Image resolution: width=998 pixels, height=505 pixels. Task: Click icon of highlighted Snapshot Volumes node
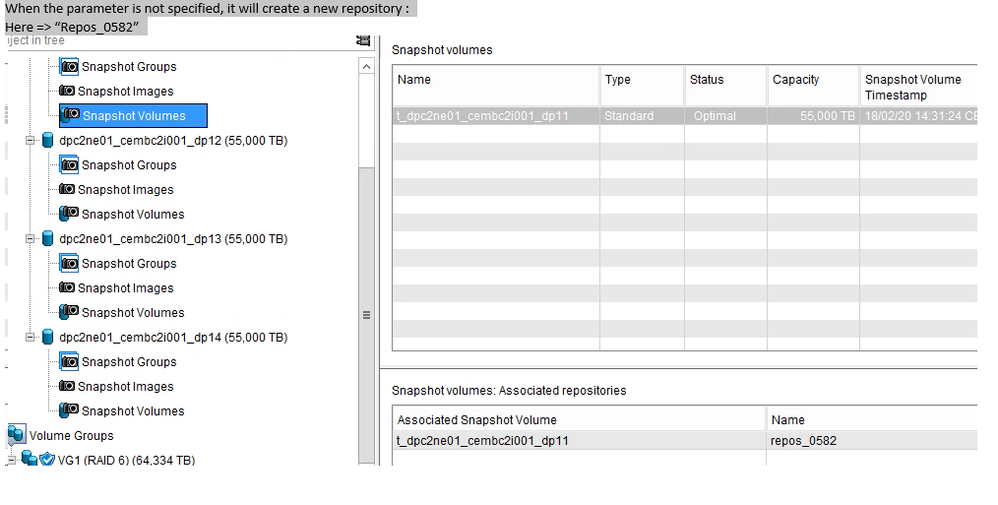click(70, 115)
